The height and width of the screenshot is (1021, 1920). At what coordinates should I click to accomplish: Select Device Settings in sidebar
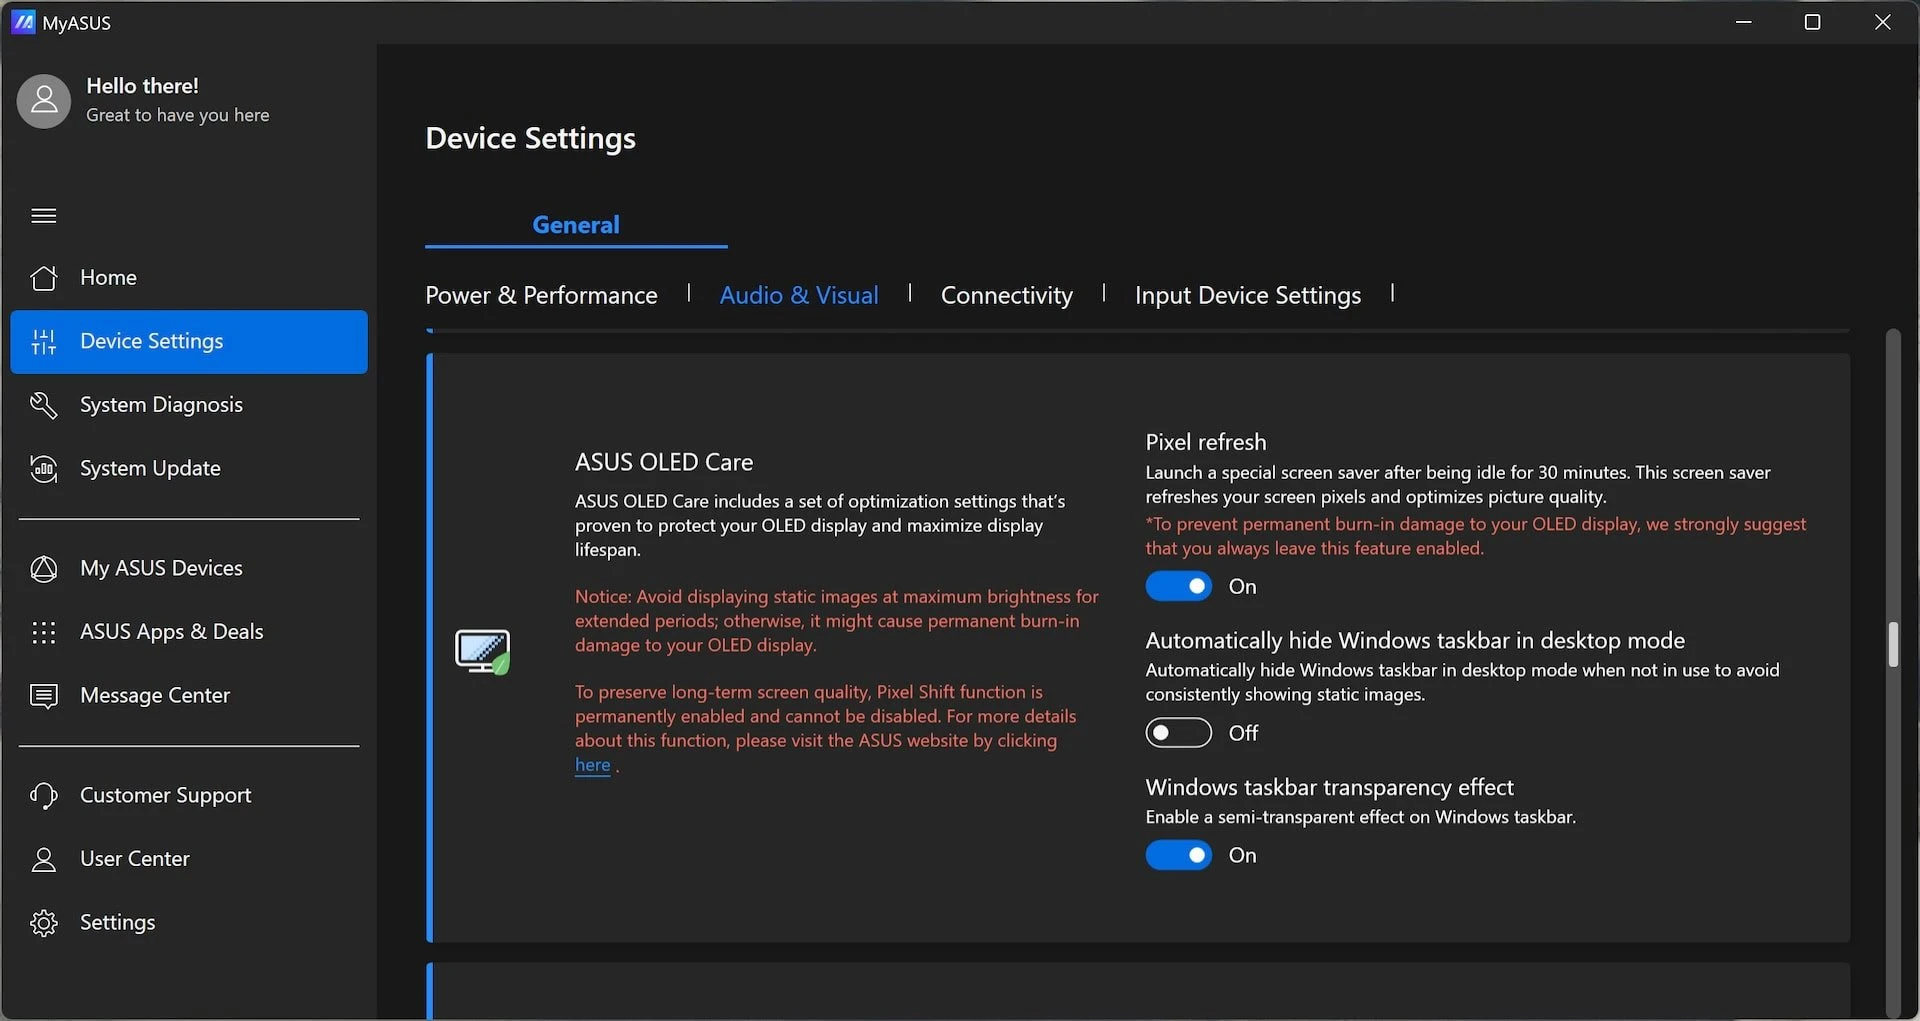189,342
